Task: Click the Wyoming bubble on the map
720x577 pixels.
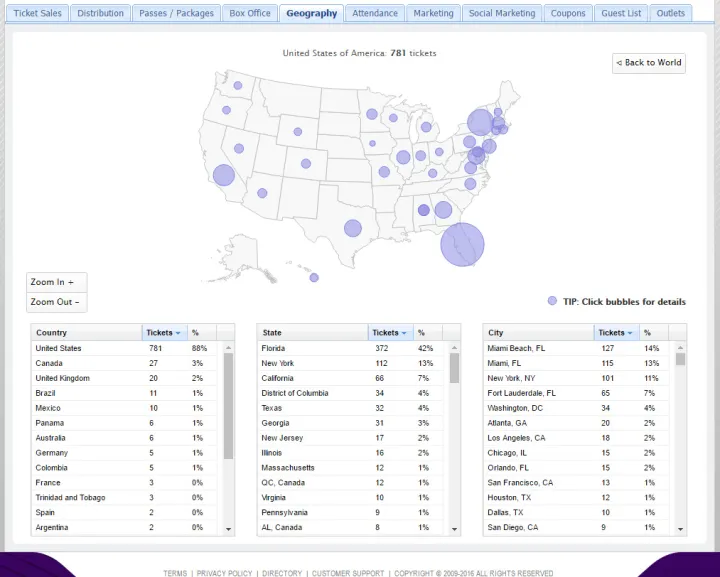Action: (298, 132)
